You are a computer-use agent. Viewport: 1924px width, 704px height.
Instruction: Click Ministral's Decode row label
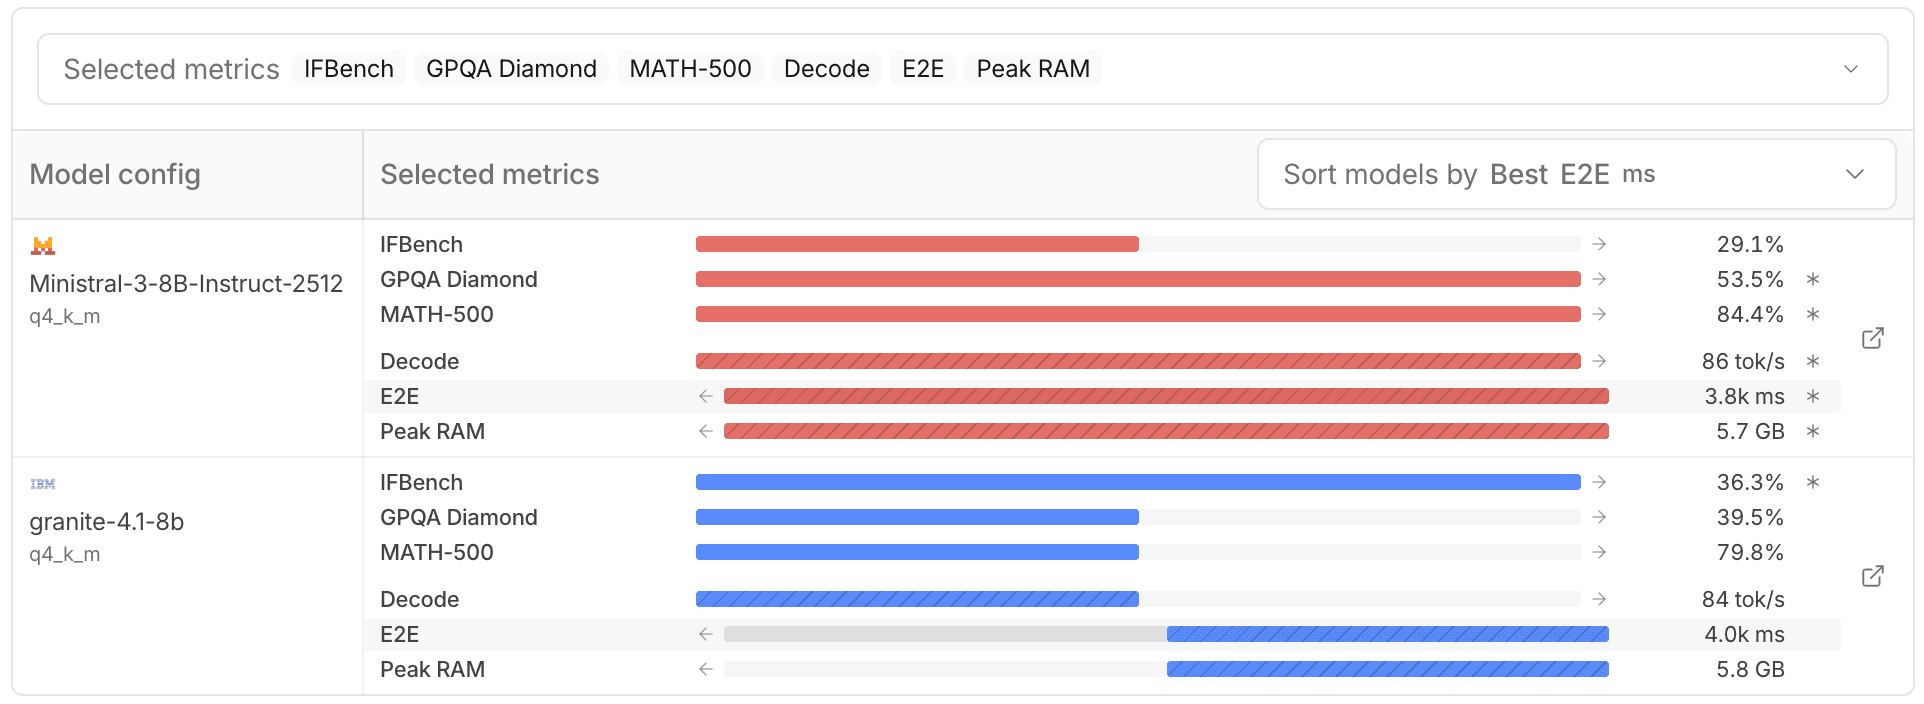point(419,361)
